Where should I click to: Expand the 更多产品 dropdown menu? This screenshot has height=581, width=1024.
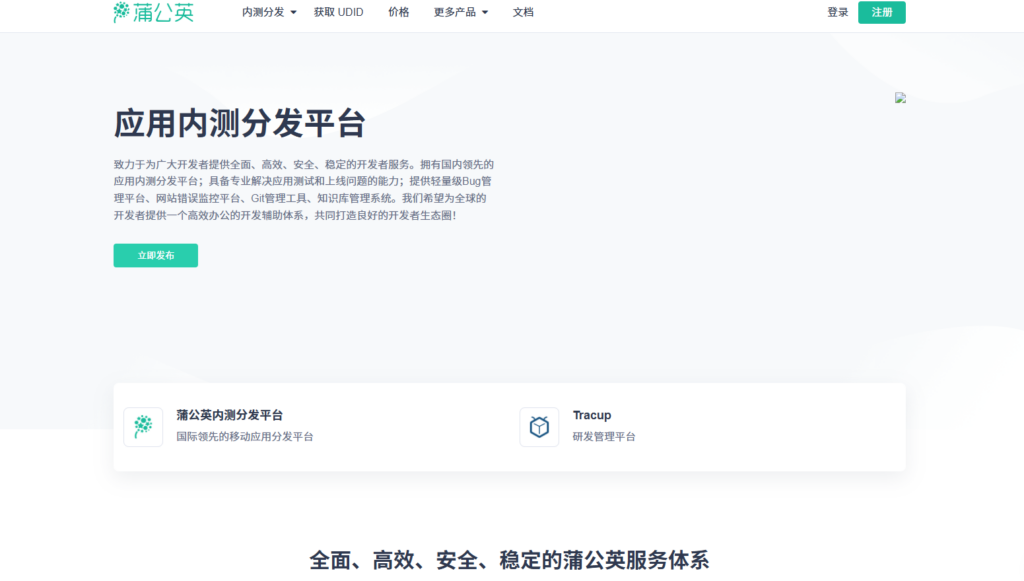click(455, 14)
